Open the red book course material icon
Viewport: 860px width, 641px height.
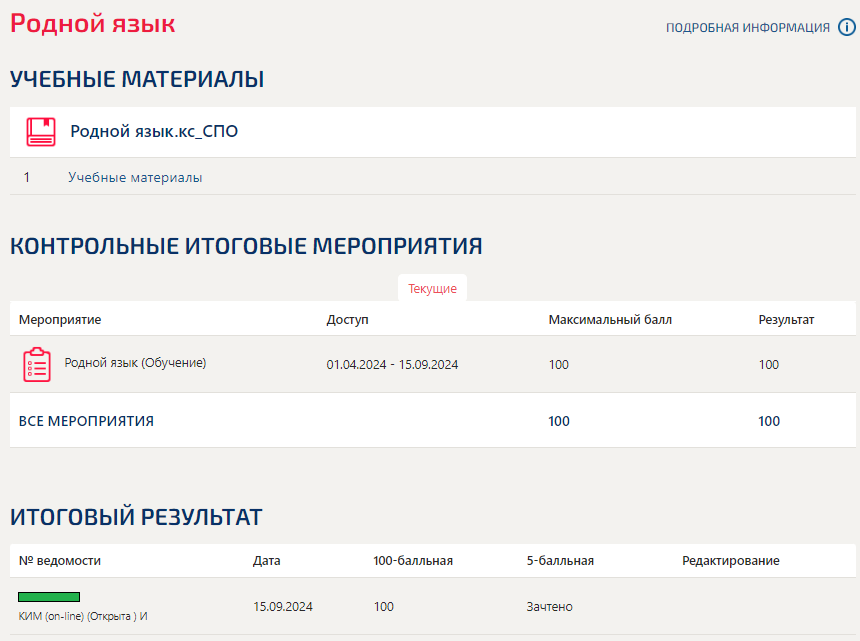click(41, 132)
